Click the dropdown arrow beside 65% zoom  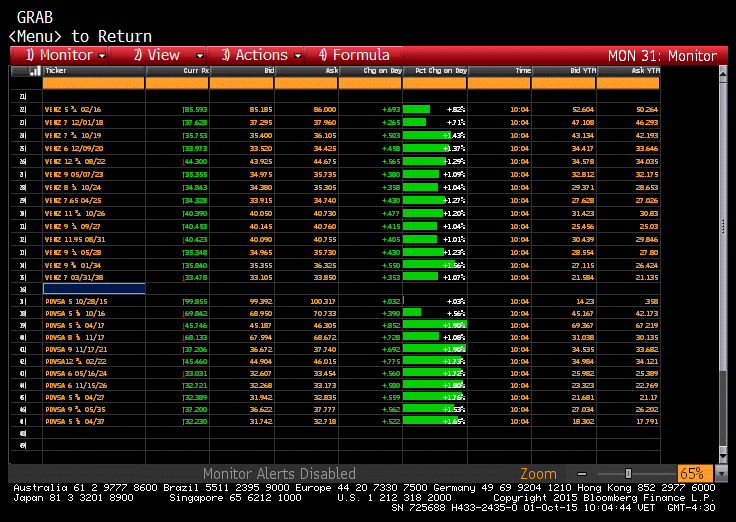(x=721, y=474)
